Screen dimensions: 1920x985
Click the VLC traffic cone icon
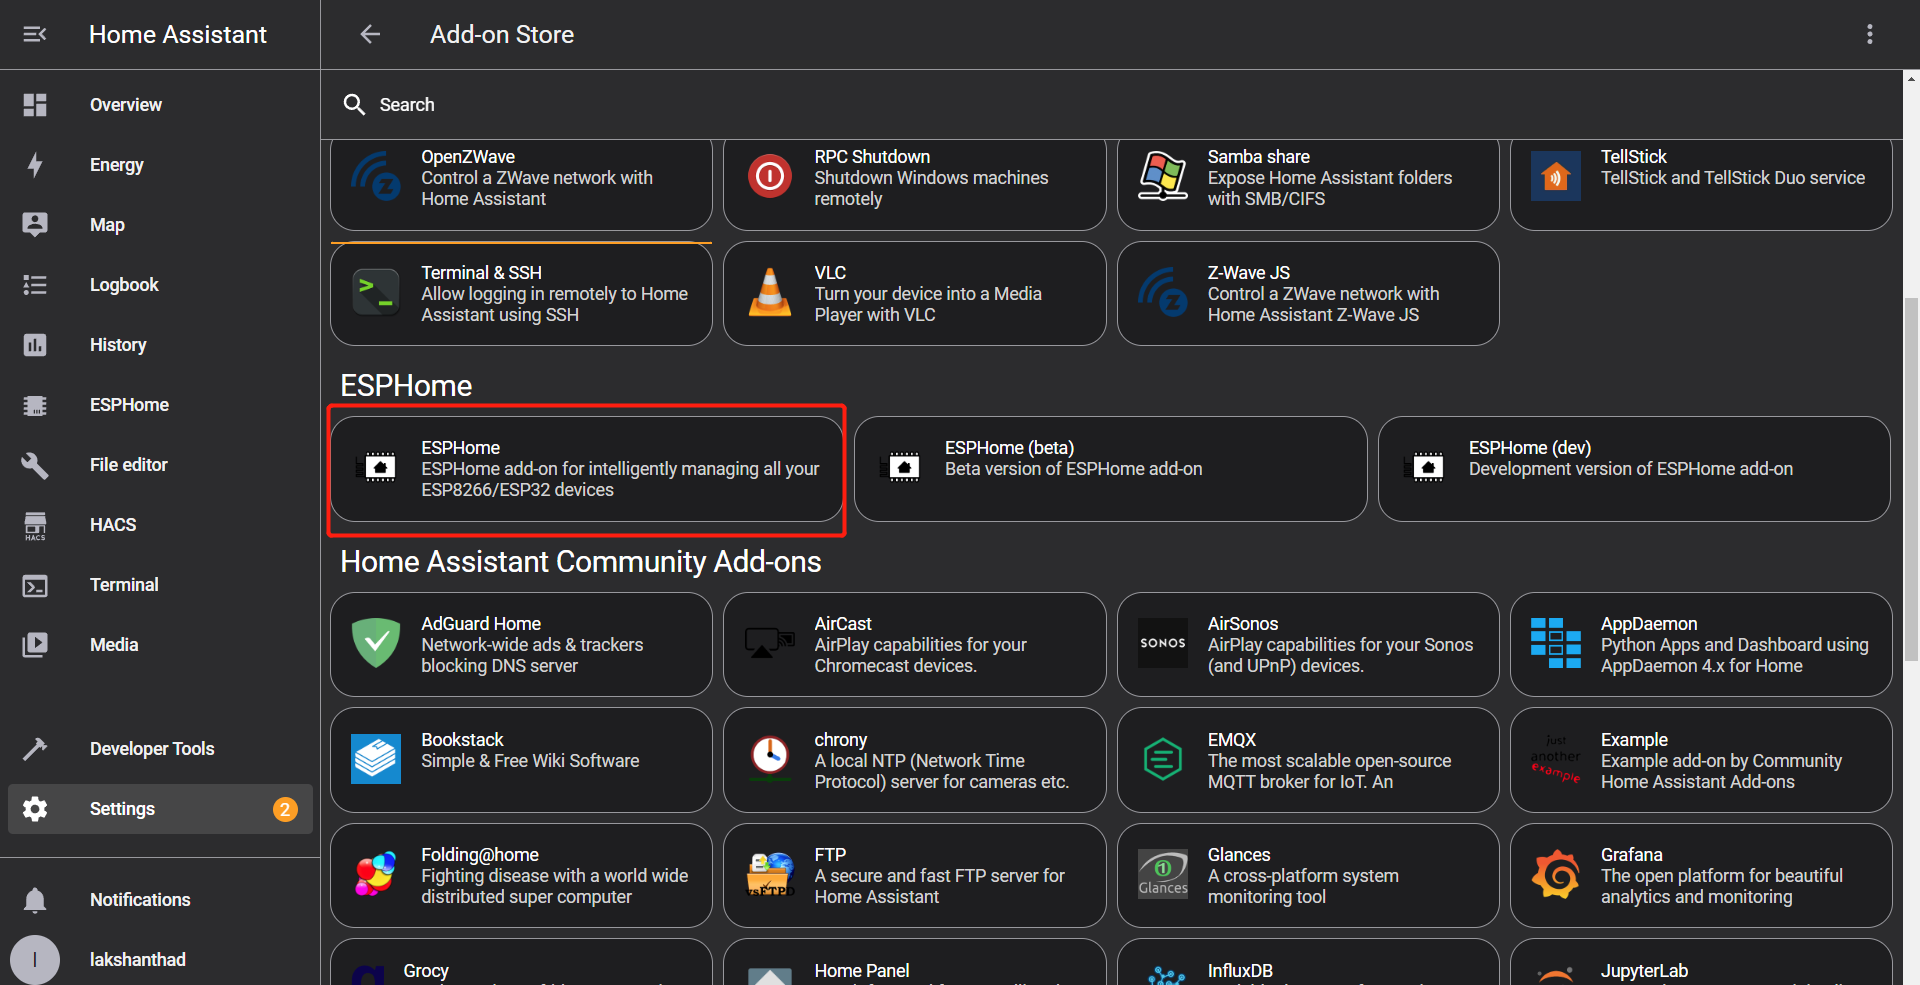click(770, 293)
